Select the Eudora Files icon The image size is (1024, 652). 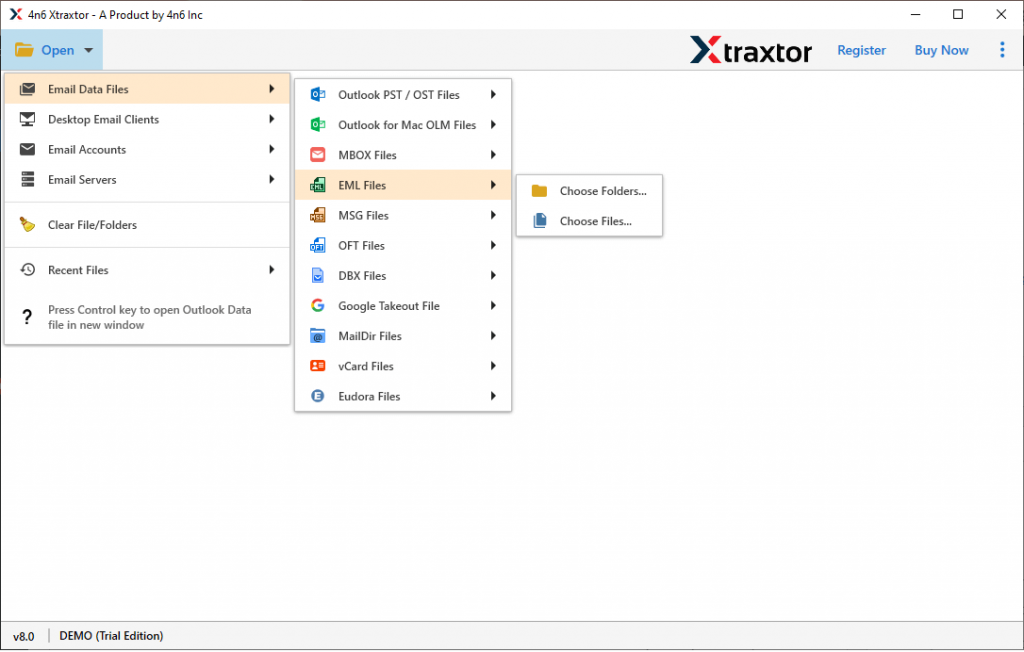318,396
